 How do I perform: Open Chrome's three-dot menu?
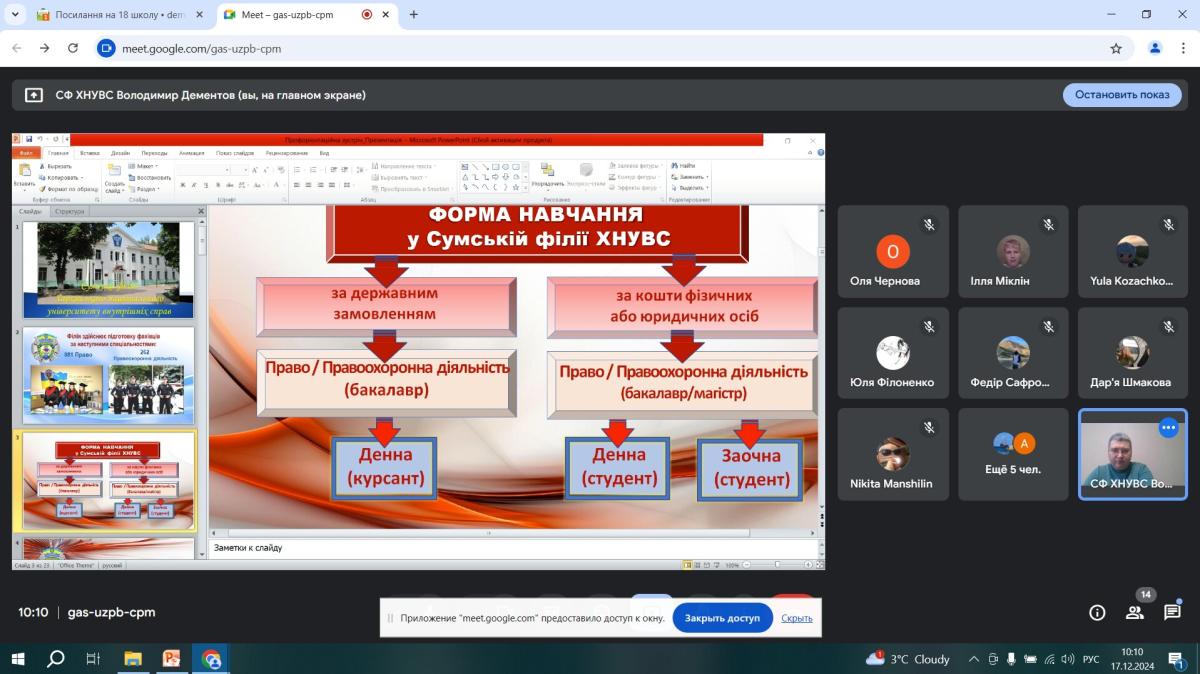(1183, 48)
